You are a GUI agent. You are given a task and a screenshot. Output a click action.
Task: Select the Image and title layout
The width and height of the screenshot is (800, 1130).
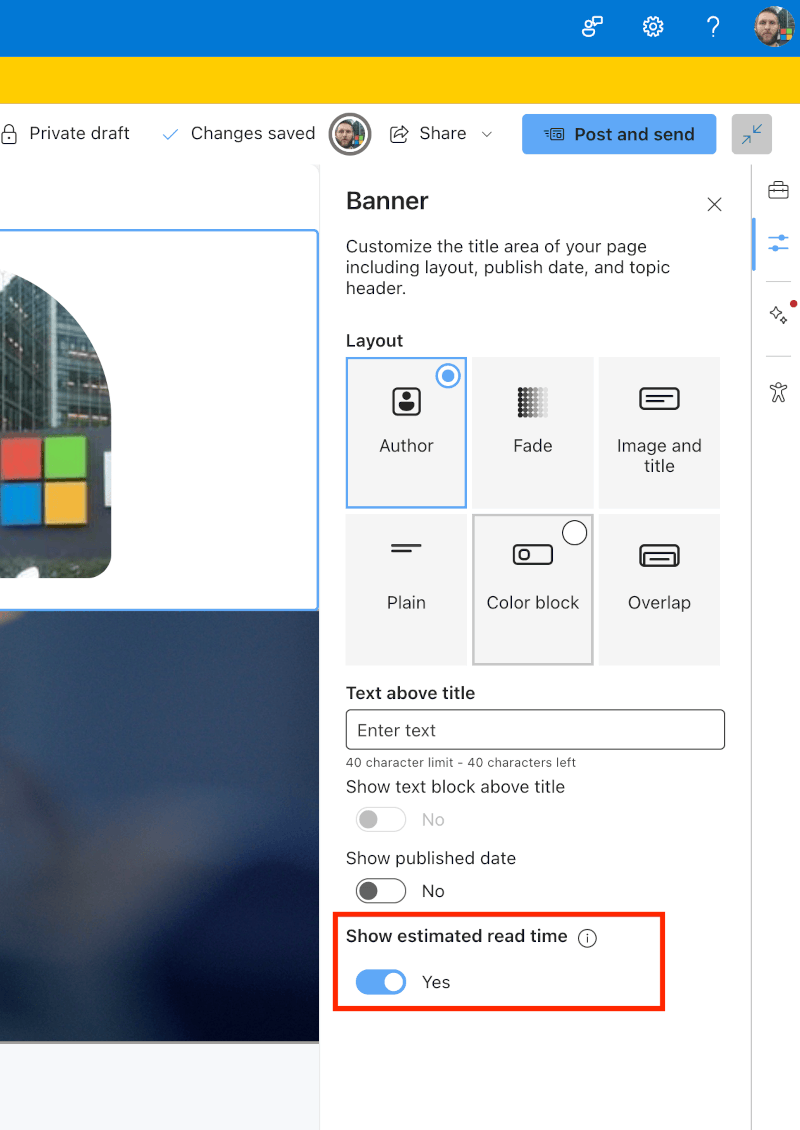tap(659, 433)
